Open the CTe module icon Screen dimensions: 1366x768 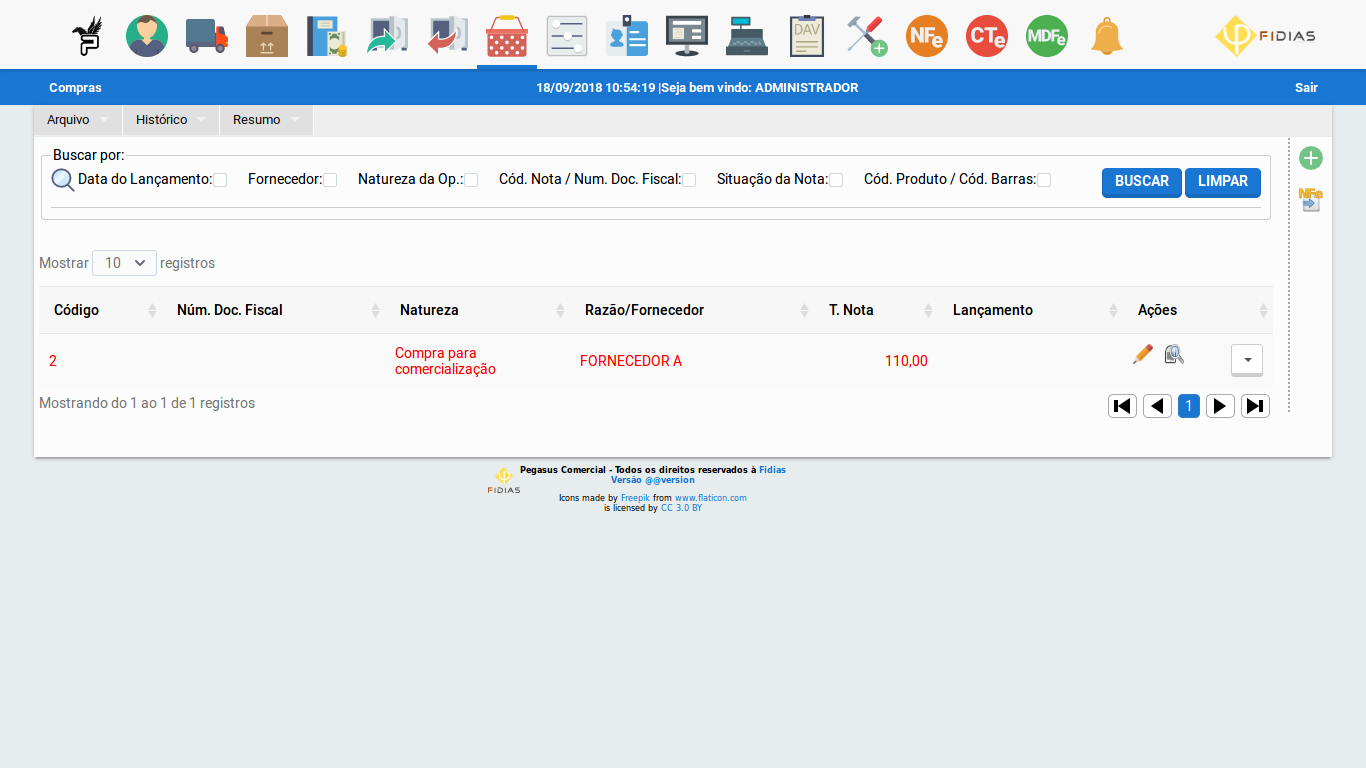pyautogui.click(x=986, y=34)
